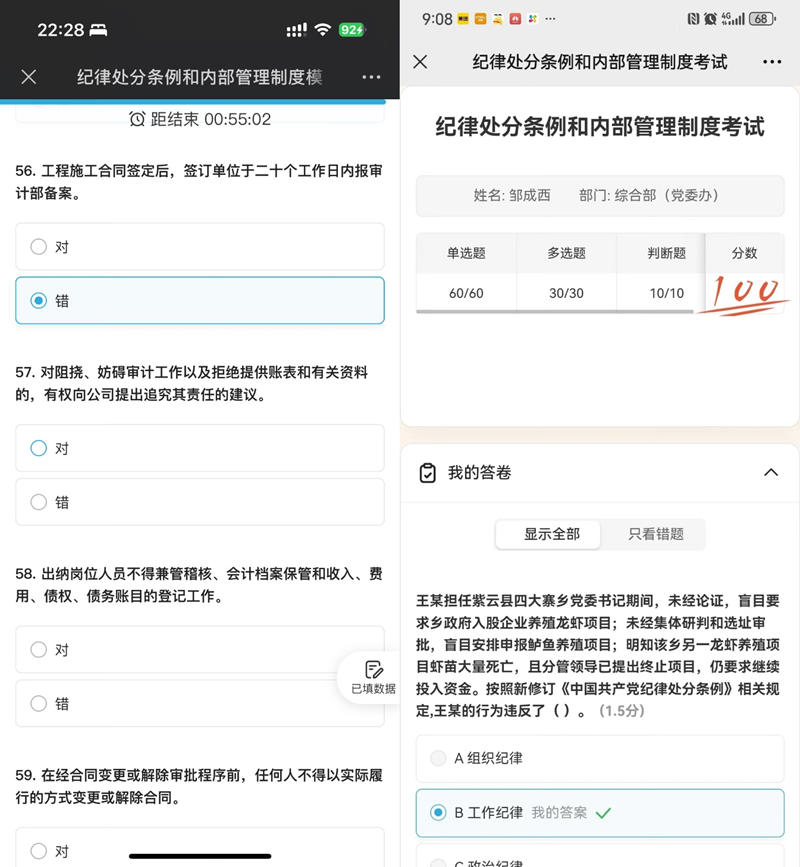Tap the 4G signal icon in right status bar
Viewport: 800px width, 867px height.
[733, 19]
